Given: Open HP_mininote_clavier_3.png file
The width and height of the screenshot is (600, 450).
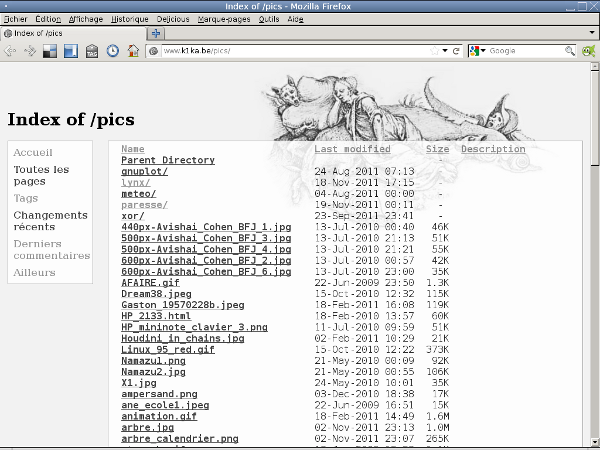Looking at the screenshot, I should [x=194, y=327].
